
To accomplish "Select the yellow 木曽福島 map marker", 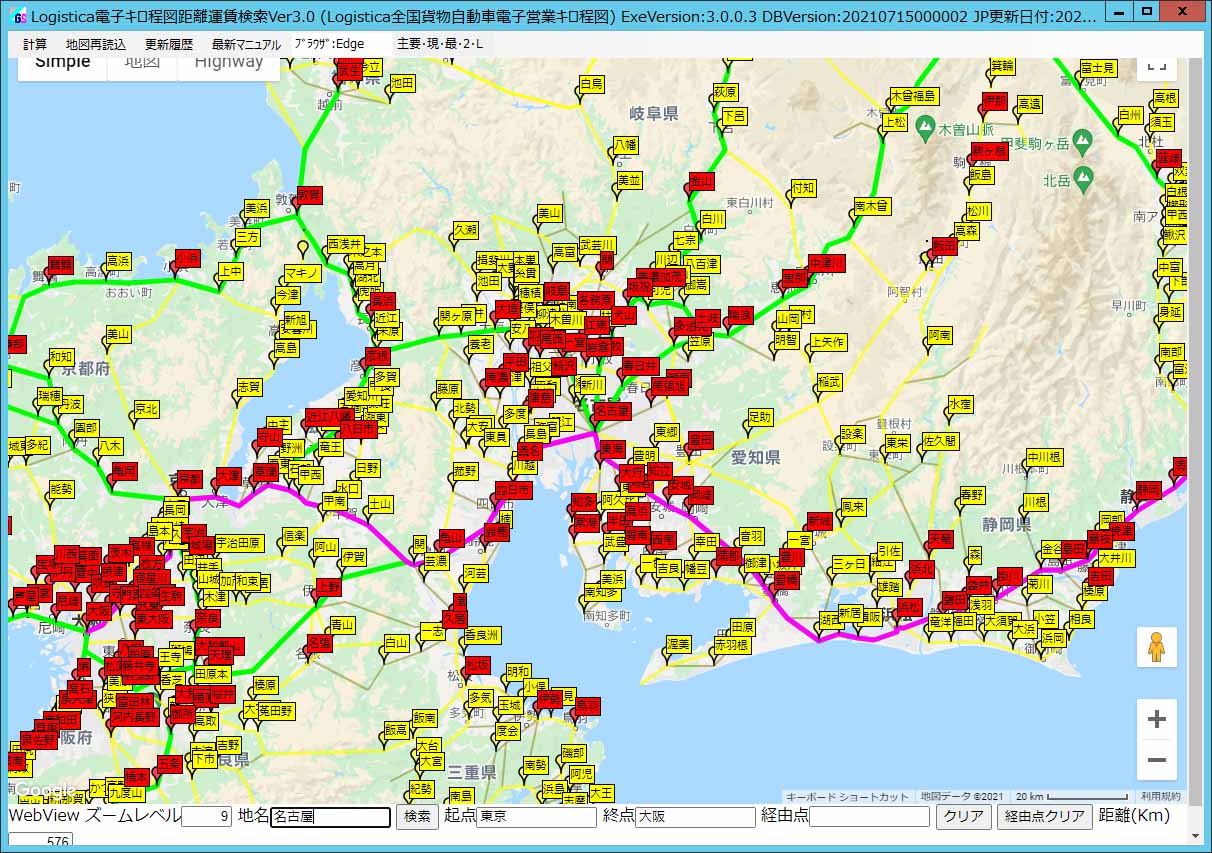I will 914,97.
